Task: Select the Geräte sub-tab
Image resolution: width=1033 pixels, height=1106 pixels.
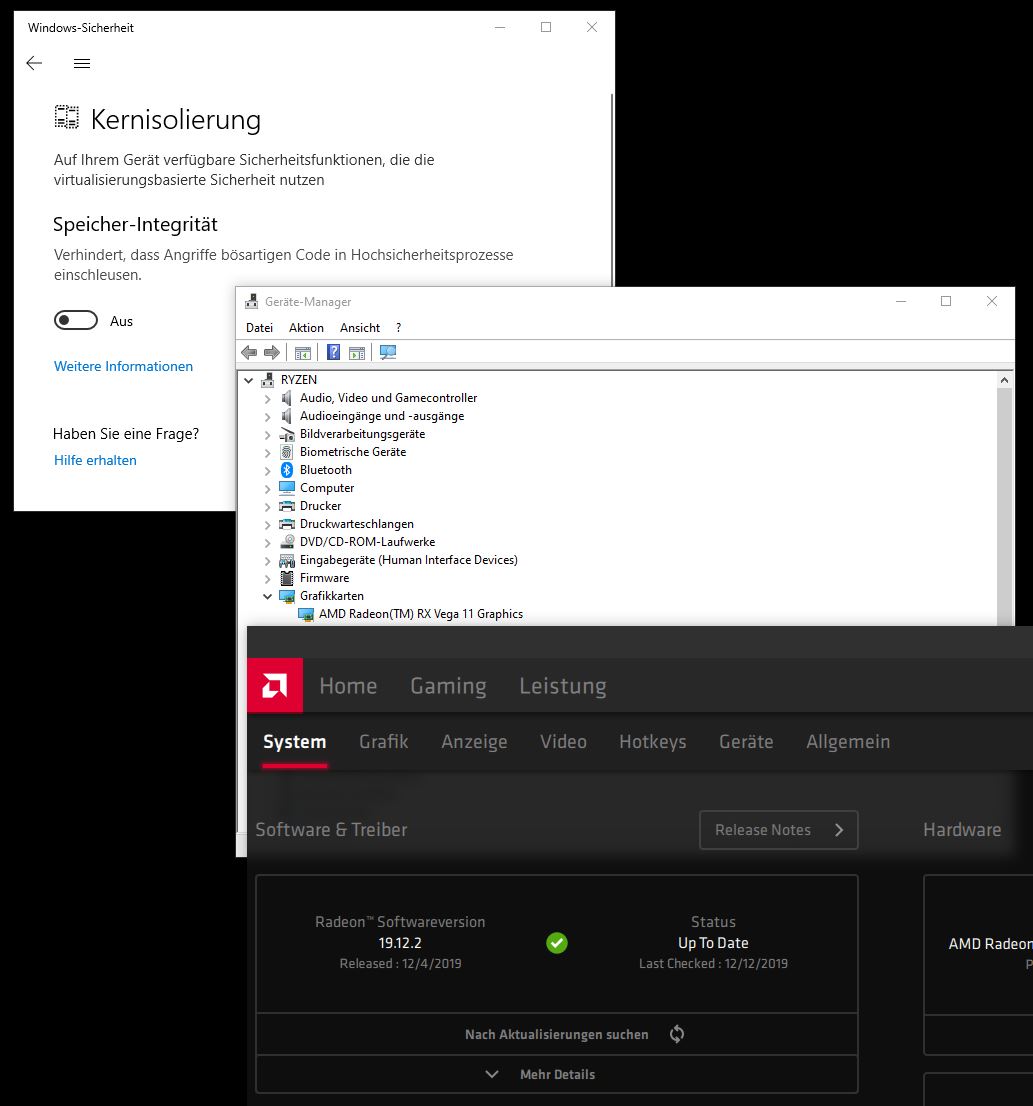Action: point(746,741)
